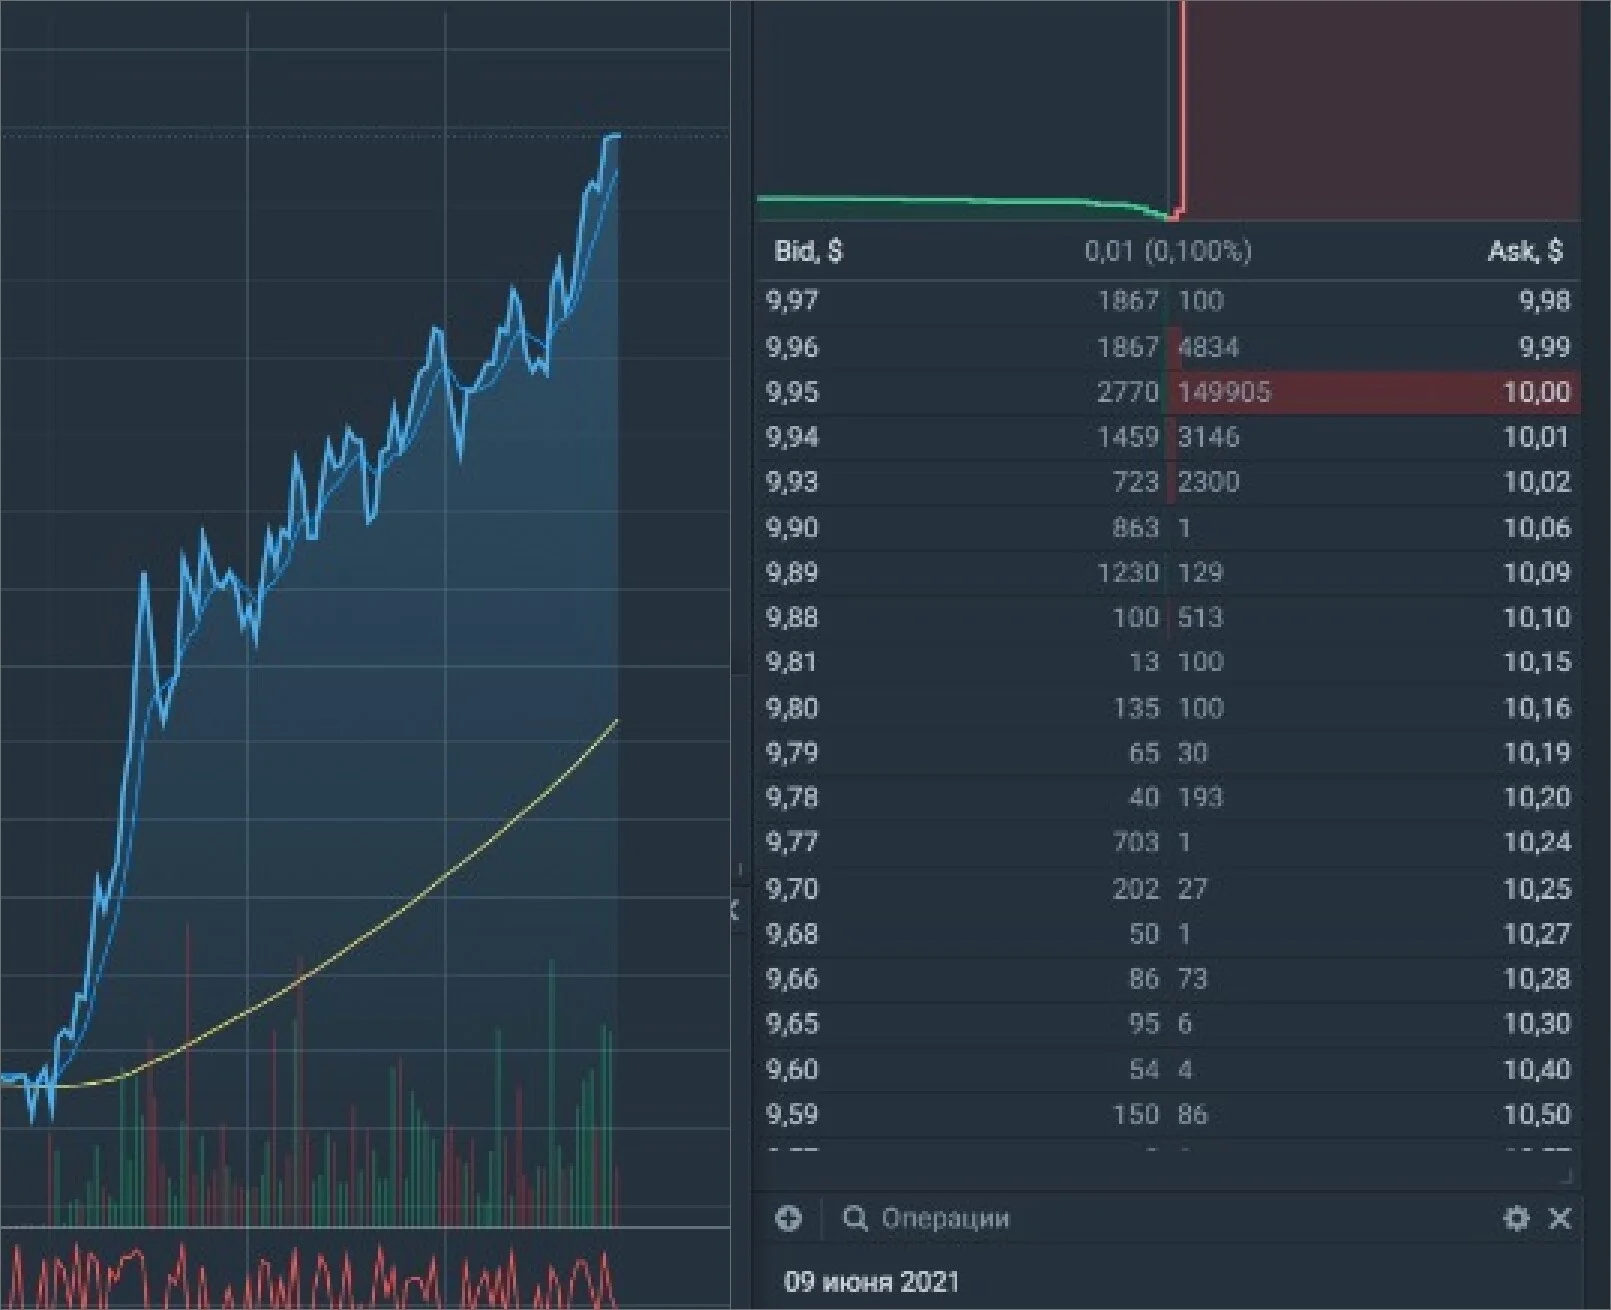
Task: Open the Операции panel settings gear
Action: tap(1516, 1218)
